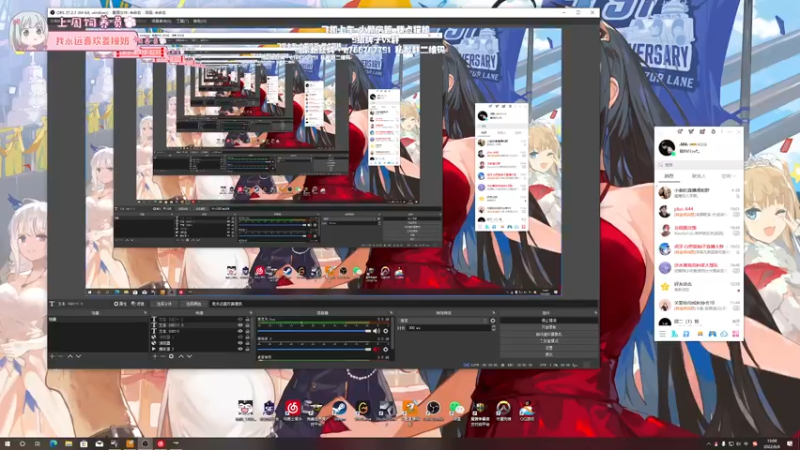Click the profile avatar in QQ window header
The height and width of the screenshot is (450, 800).
tap(667, 148)
